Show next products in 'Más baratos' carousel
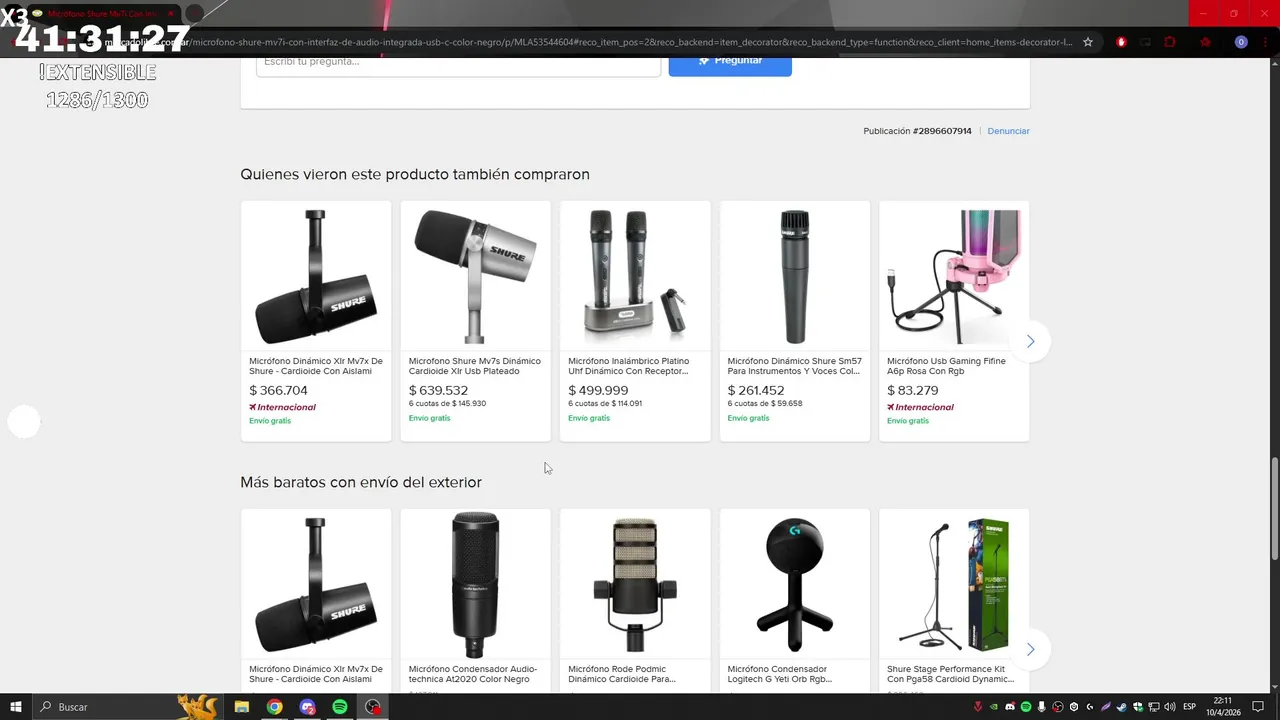The width and height of the screenshot is (1280, 720). [1030, 649]
